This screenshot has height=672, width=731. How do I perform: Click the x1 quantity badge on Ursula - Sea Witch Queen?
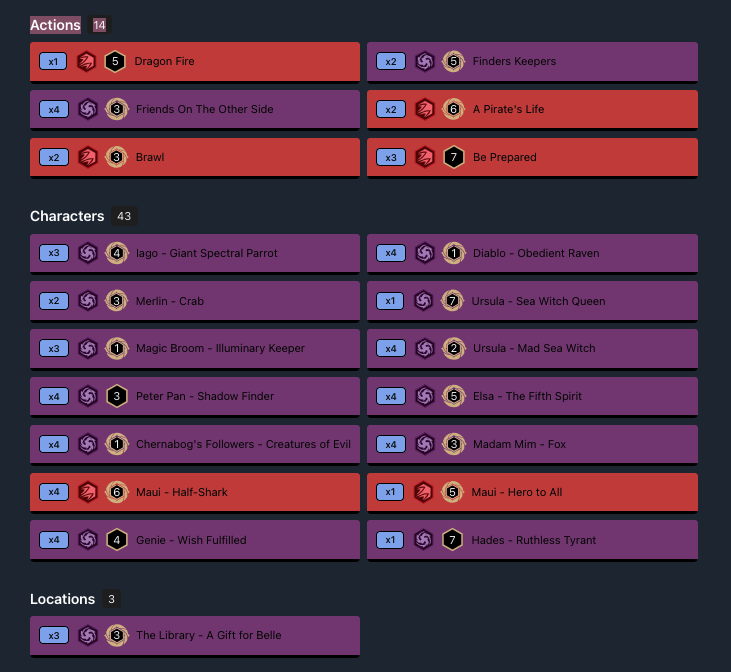[391, 301]
